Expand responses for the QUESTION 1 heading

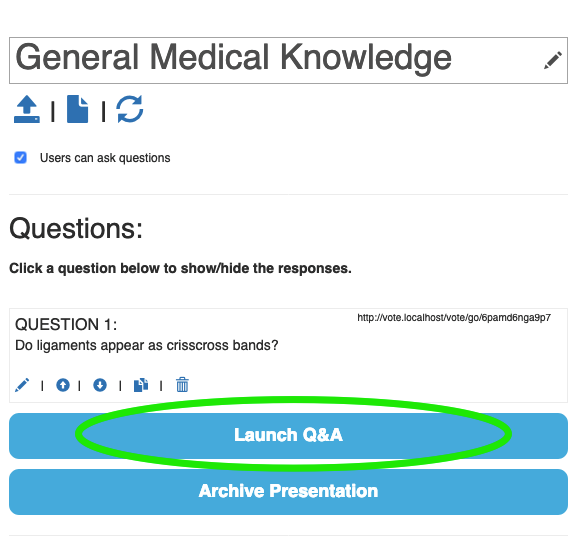pyautogui.click(x=66, y=324)
